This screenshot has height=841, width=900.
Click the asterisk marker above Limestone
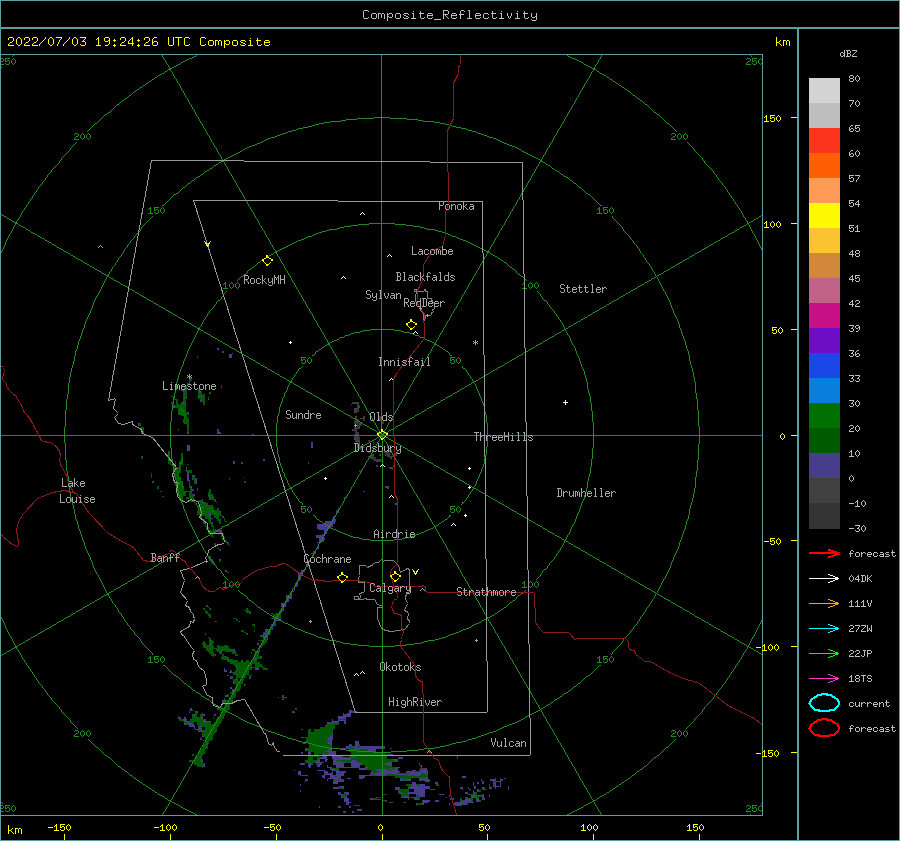pyautogui.click(x=189, y=377)
